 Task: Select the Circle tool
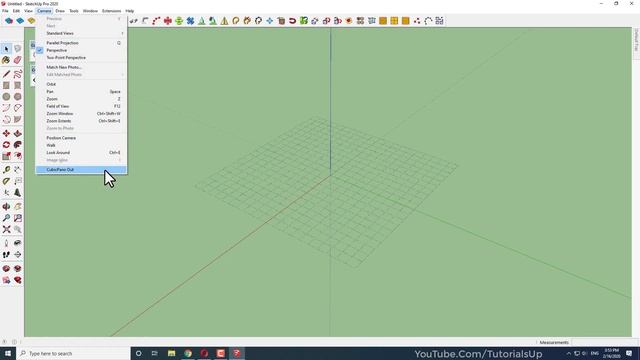coord(6,97)
